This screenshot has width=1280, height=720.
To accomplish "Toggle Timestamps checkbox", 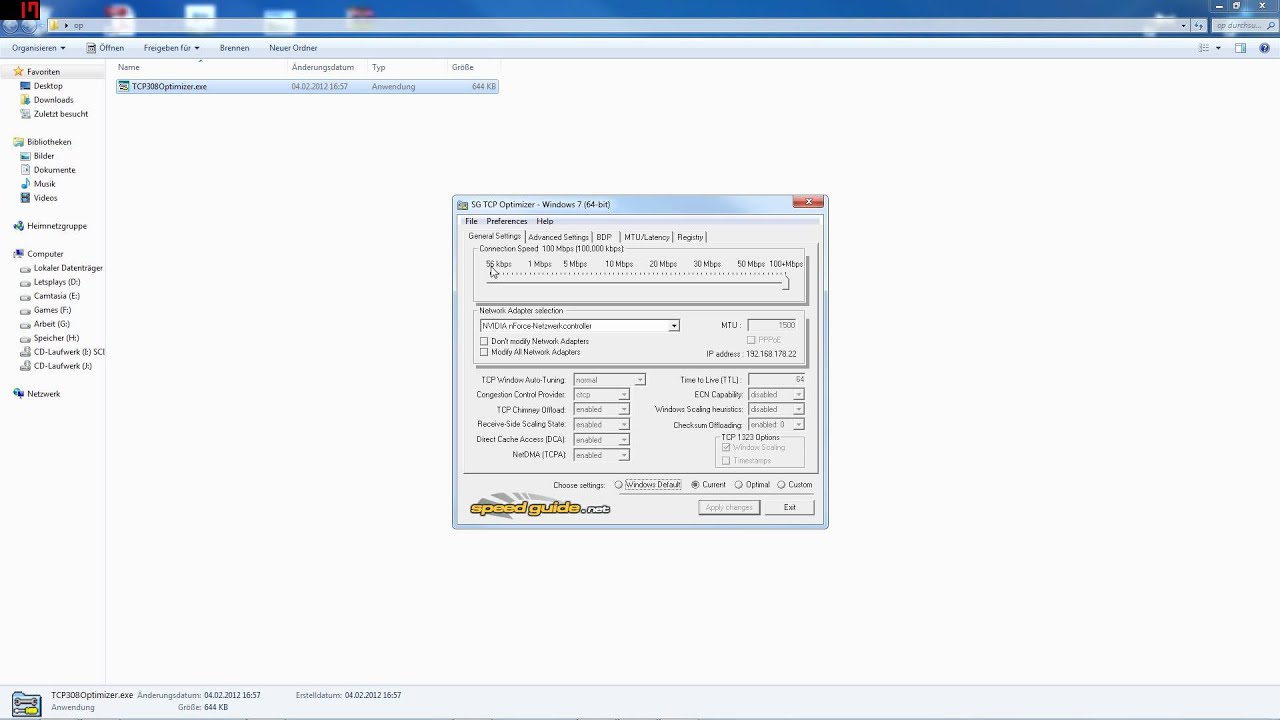I will click(726, 460).
